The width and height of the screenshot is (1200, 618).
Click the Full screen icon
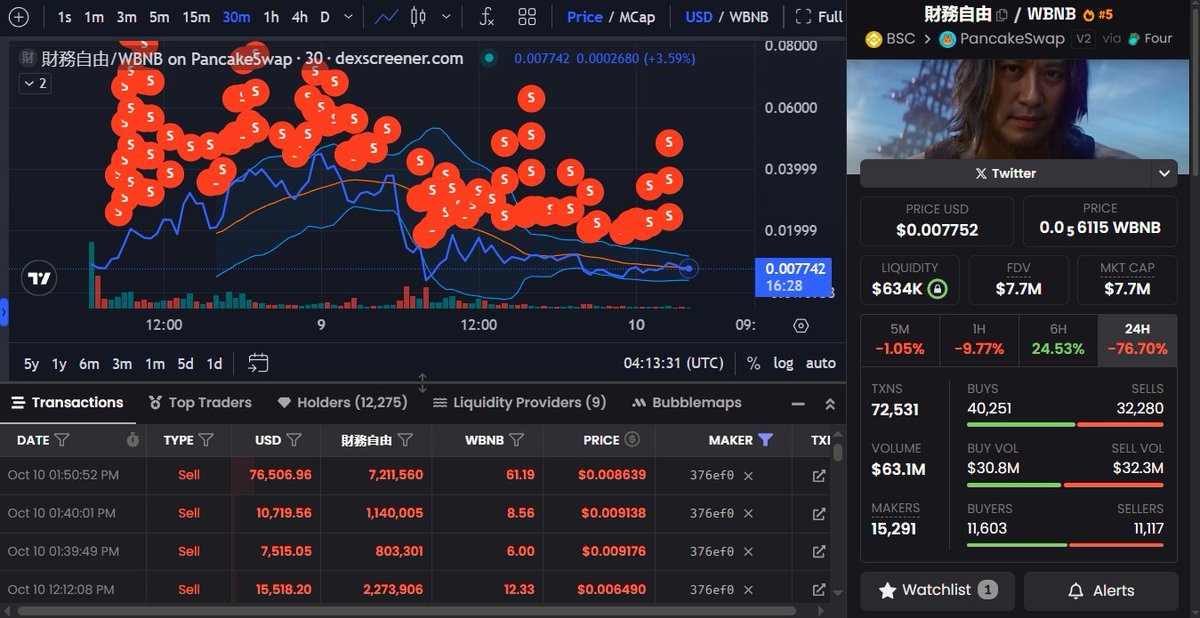point(817,17)
